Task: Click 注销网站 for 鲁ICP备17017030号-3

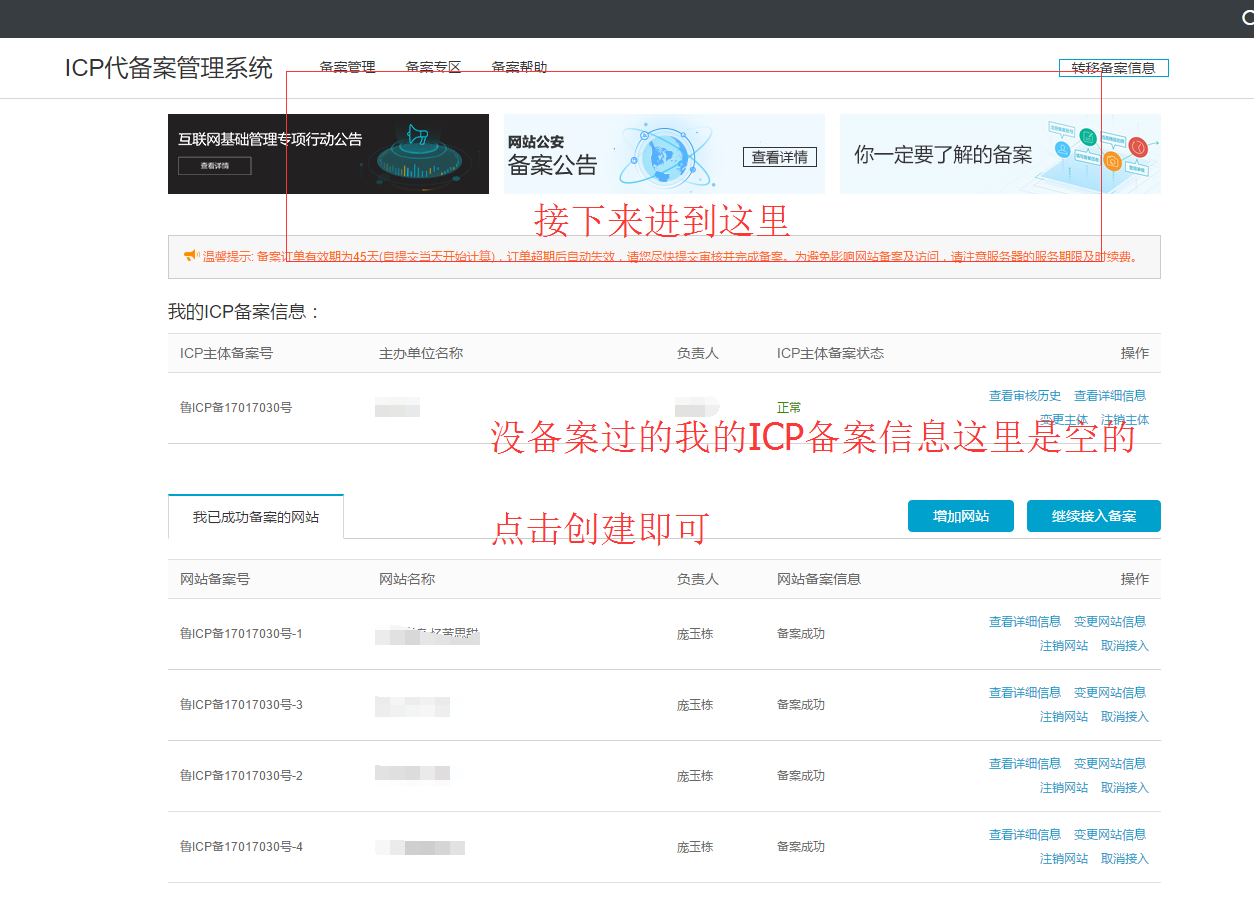Action: [x=1064, y=717]
